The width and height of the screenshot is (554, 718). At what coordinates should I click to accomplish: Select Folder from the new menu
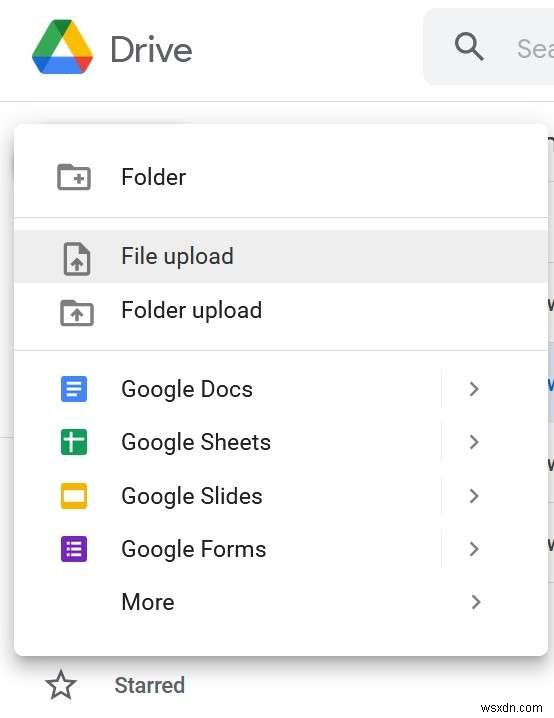pos(281,177)
